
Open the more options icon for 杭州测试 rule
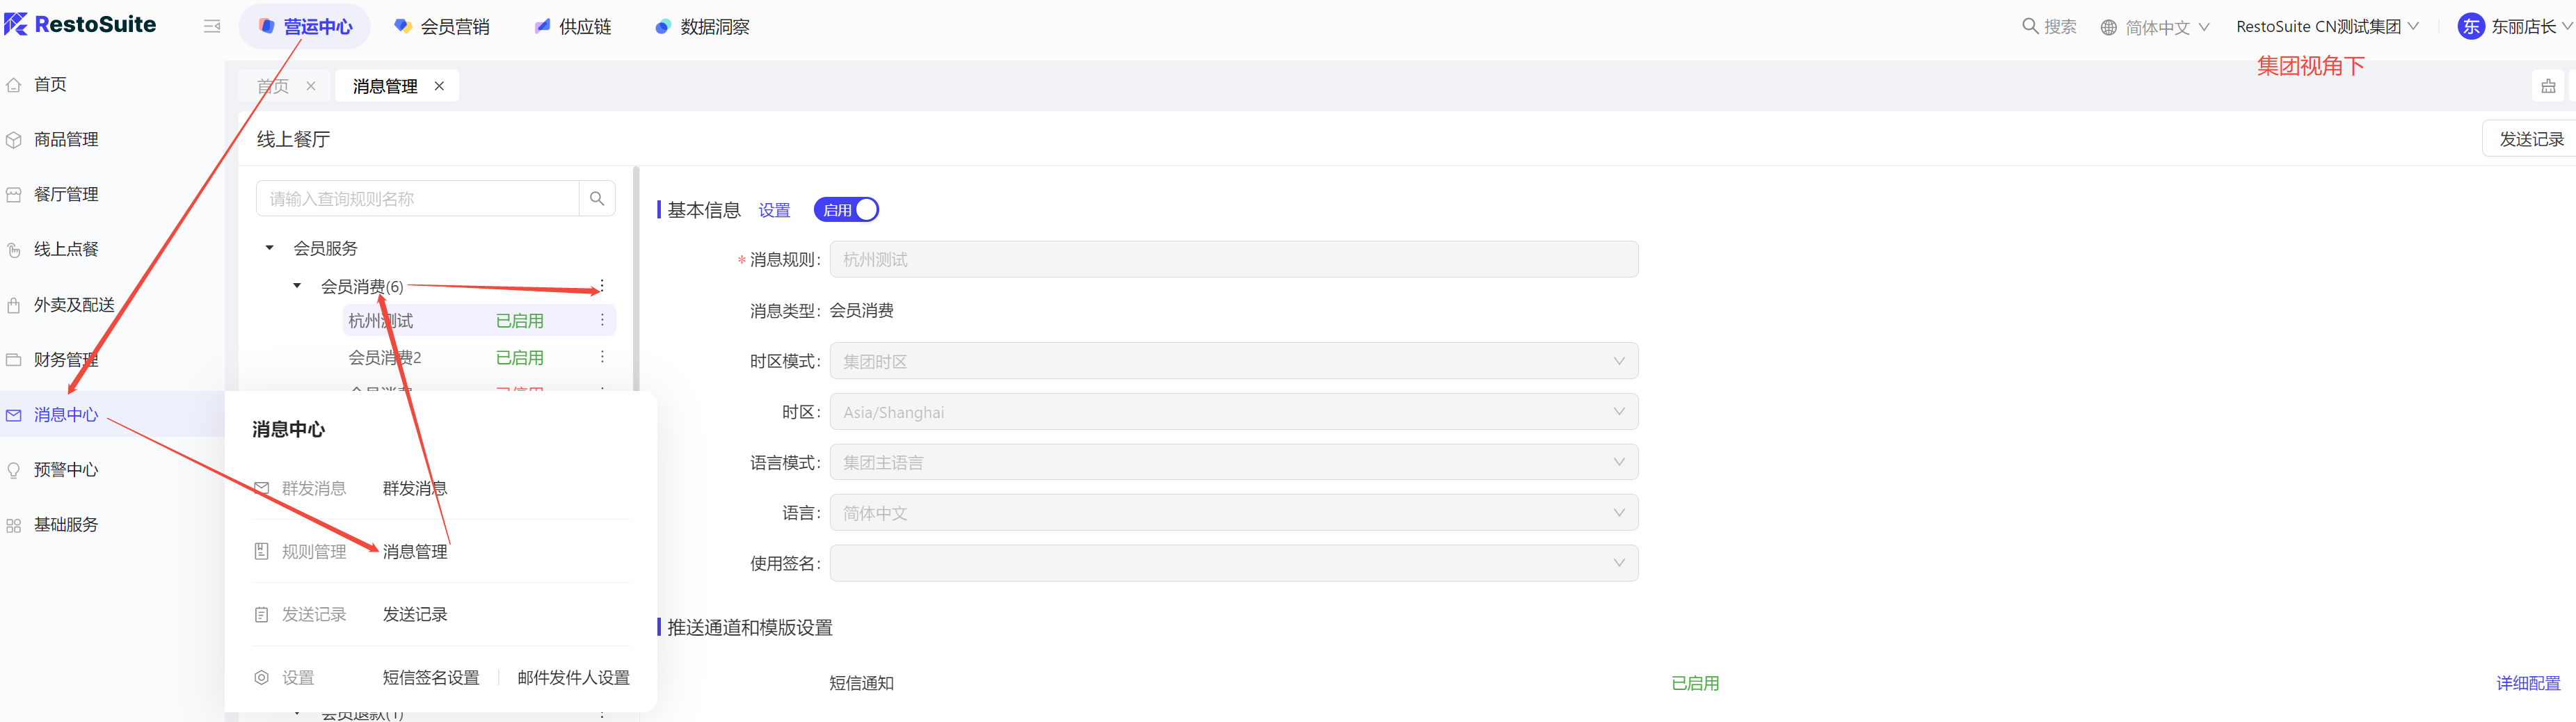602,320
